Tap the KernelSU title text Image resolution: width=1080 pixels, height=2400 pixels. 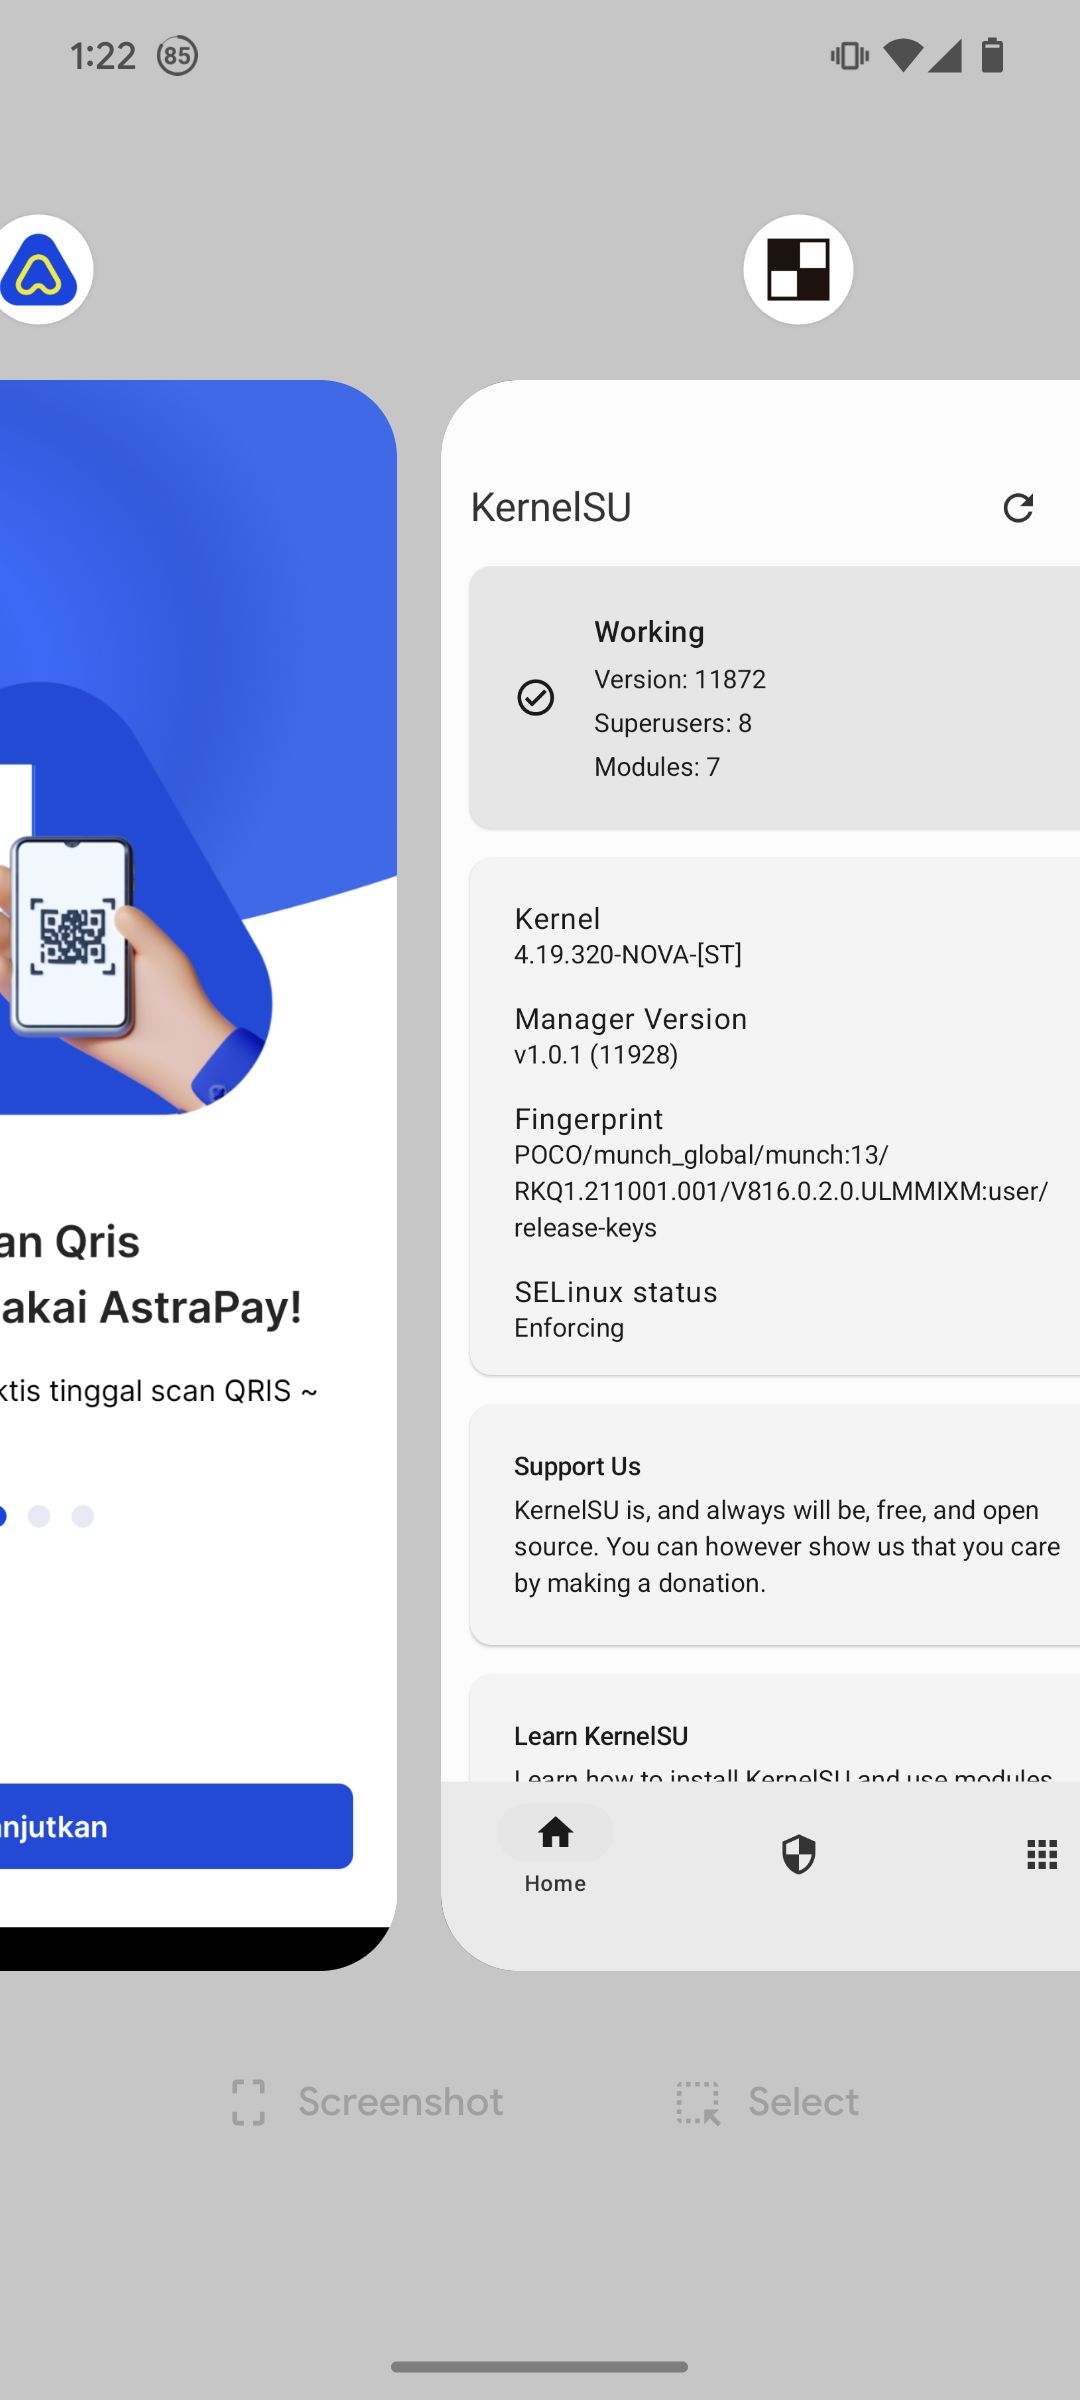coord(551,507)
